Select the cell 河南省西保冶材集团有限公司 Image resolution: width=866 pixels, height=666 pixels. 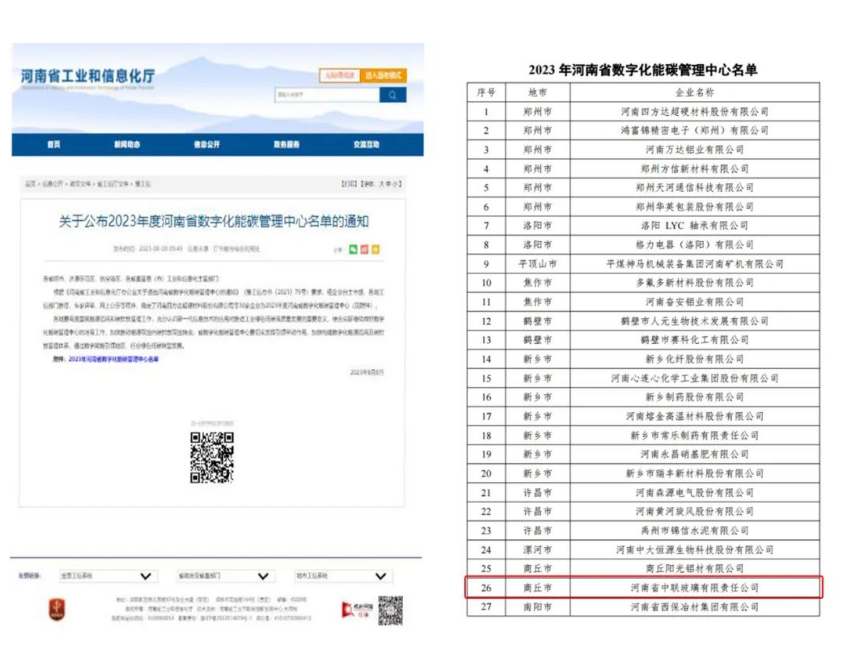click(x=695, y=607)
